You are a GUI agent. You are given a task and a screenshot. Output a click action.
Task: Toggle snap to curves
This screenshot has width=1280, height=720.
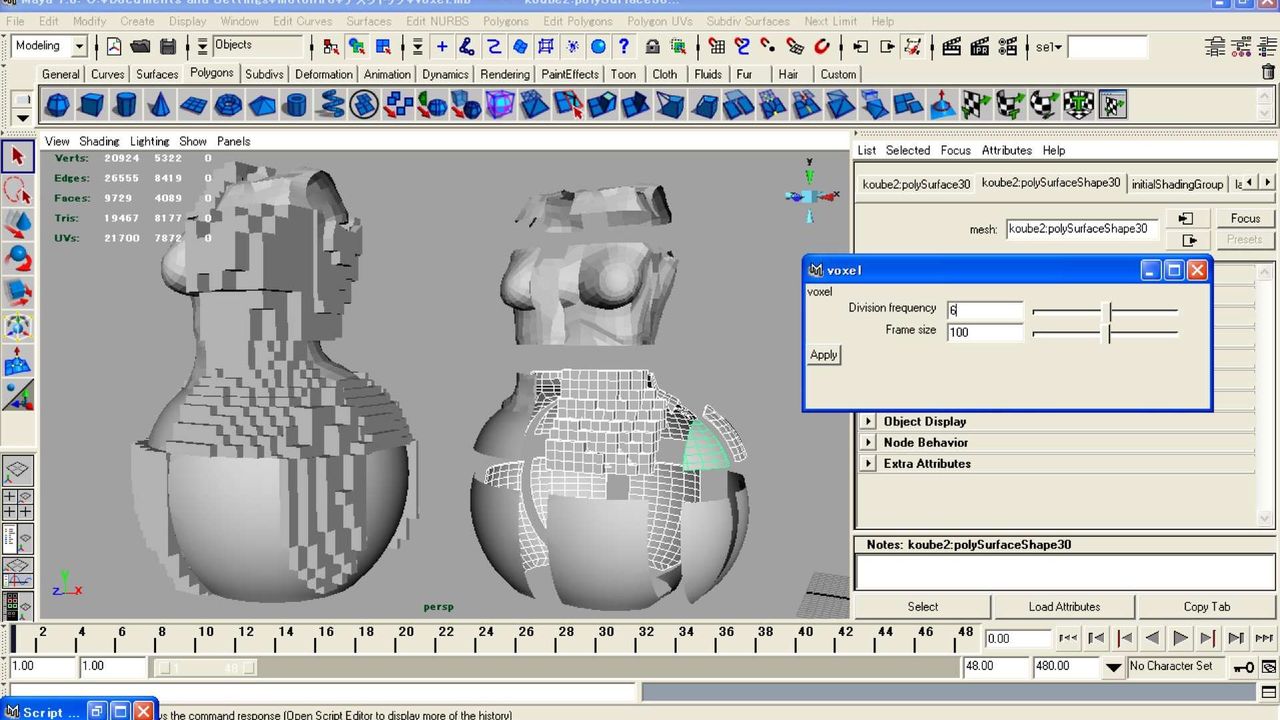pos(742,46)
